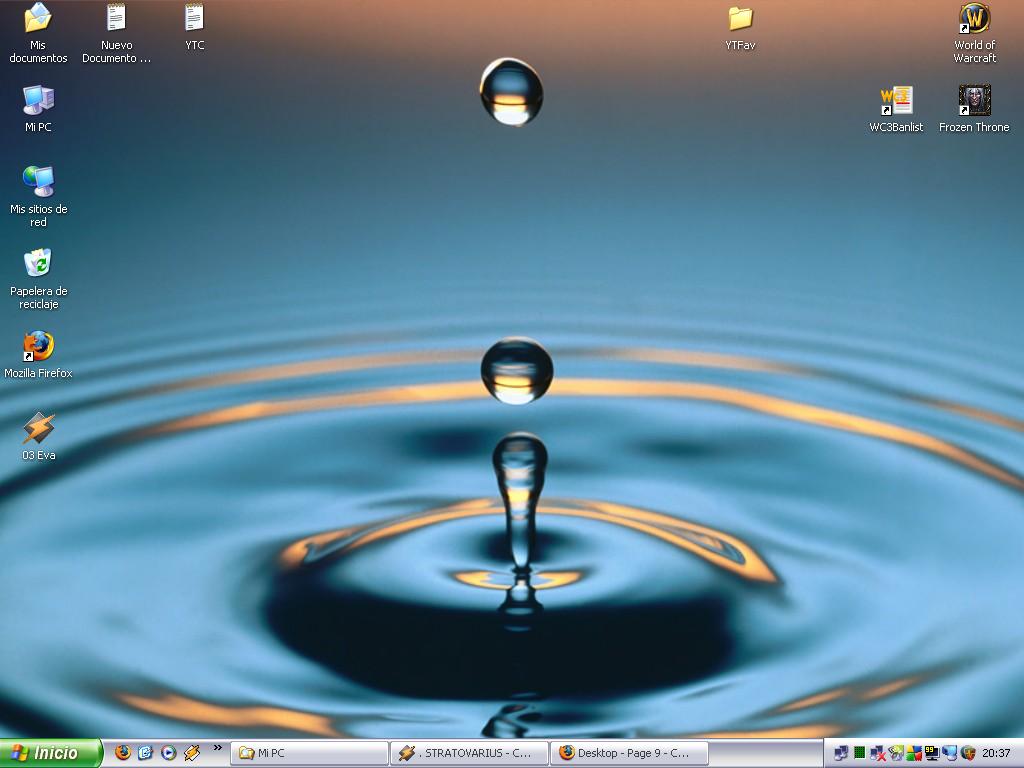
Task: Select the Mis sitios de red icon
Action: pyautogui.click(x=38, y=182)
